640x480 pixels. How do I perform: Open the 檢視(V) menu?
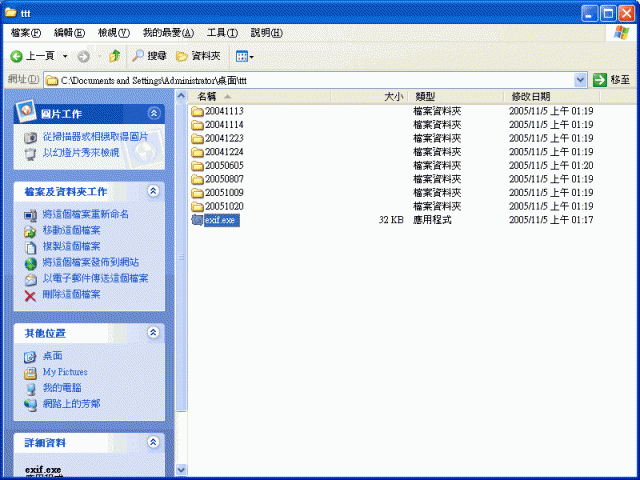coord(113,33)
